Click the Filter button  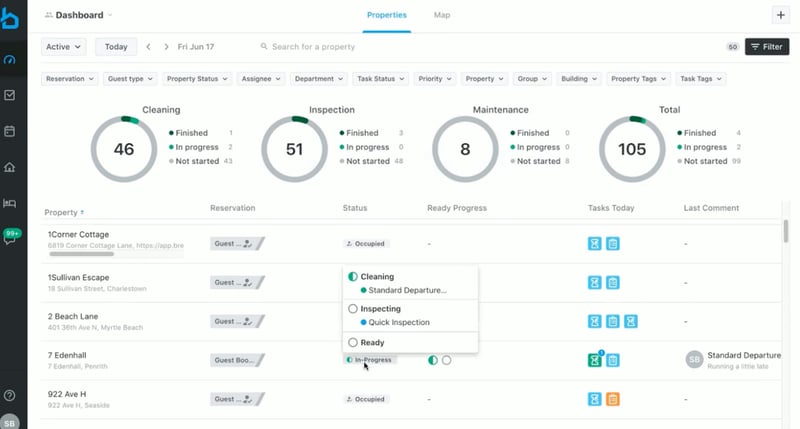[766, 47]
